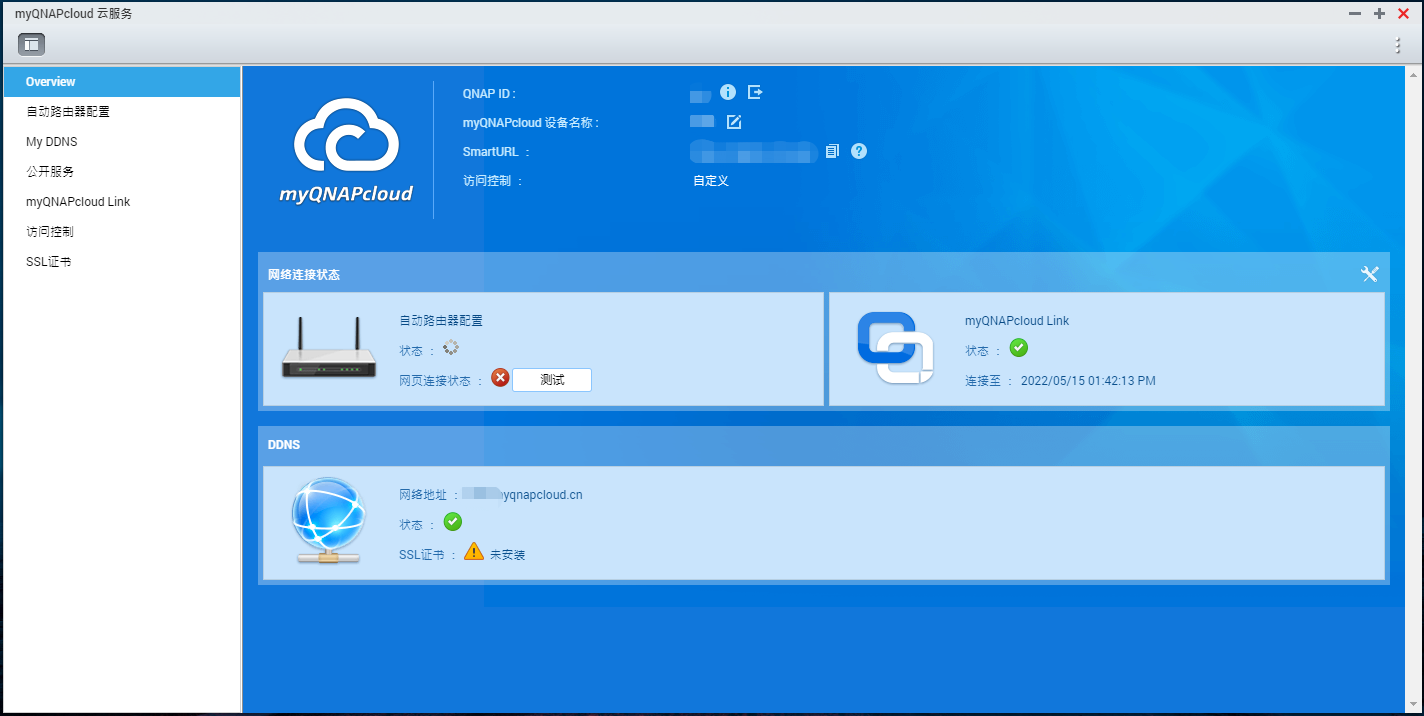Click the DDNS globe icon

[x=329, y=520]
